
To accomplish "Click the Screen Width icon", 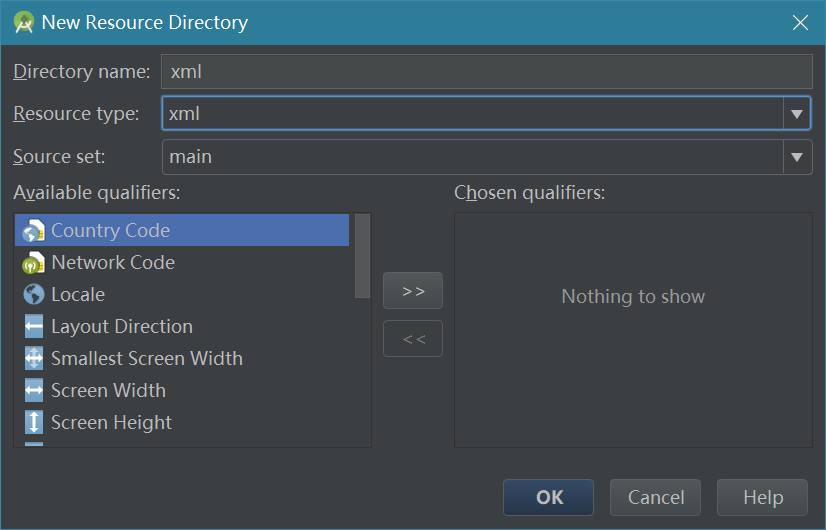I will [x=34, y=391].
